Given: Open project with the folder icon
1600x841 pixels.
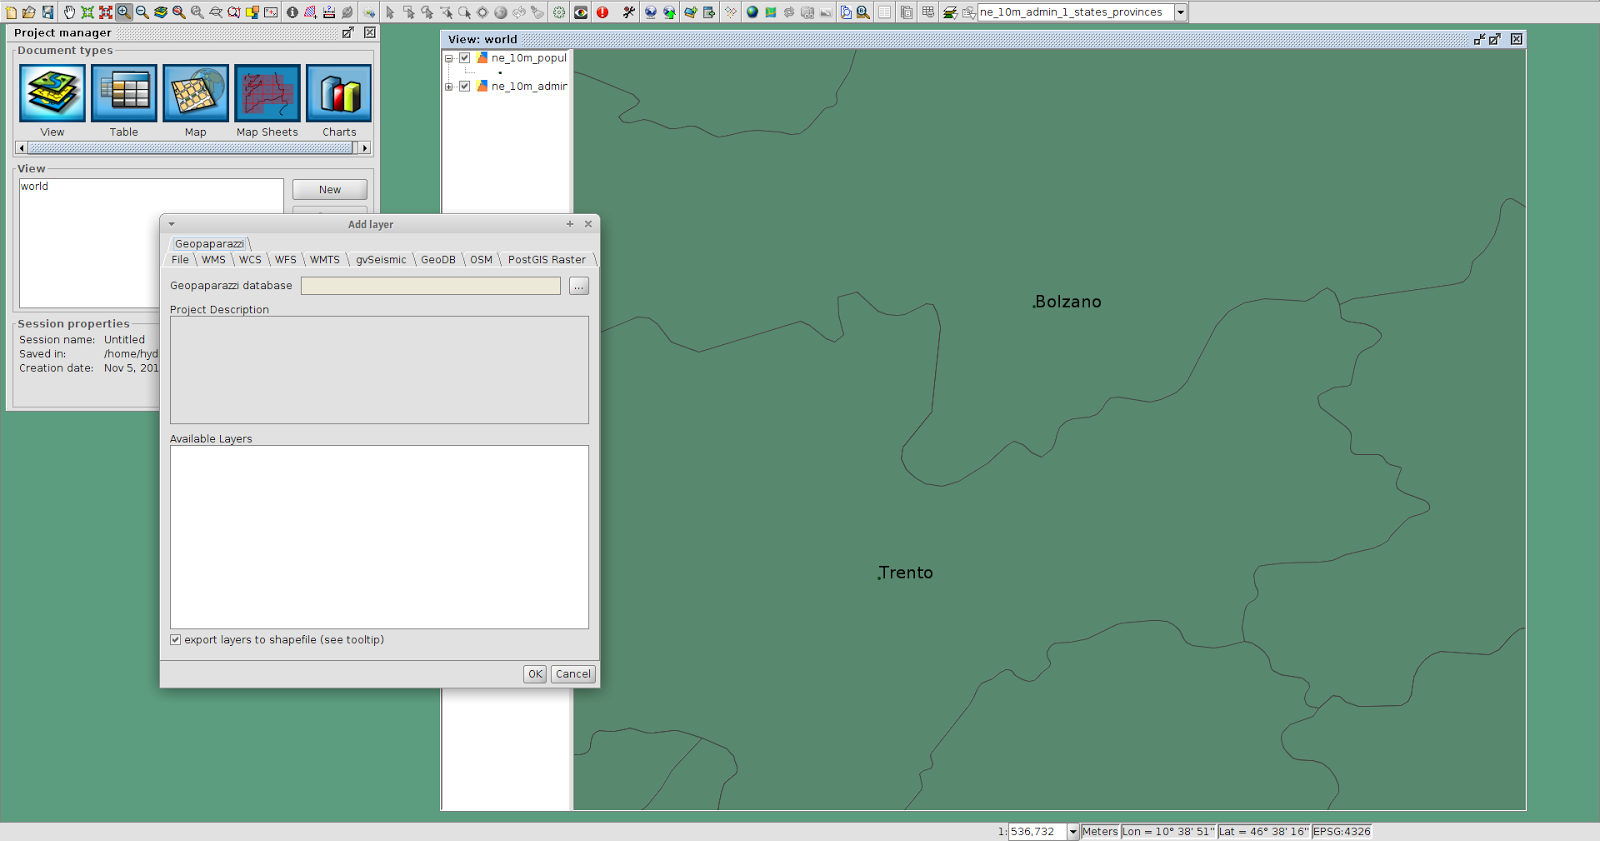Looking at the screenshot, I should 29,12.
